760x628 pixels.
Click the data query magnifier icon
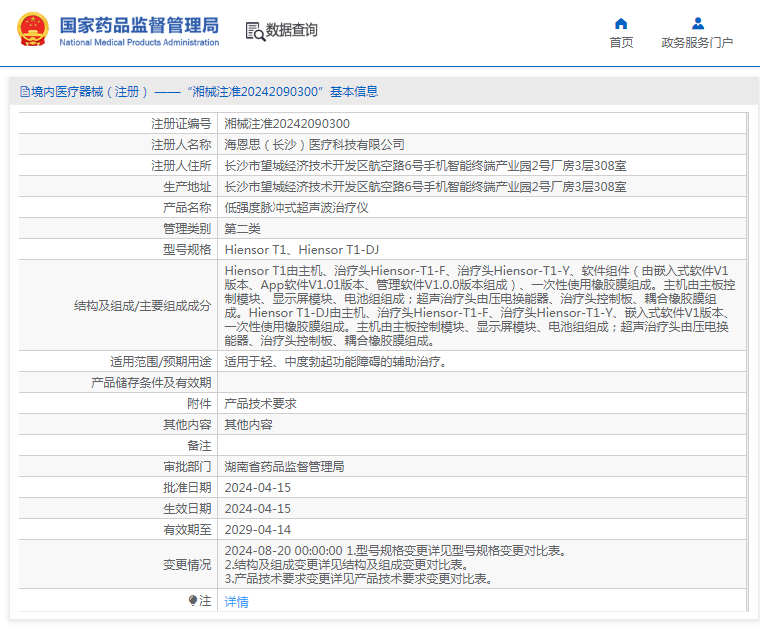coord(255,31)
